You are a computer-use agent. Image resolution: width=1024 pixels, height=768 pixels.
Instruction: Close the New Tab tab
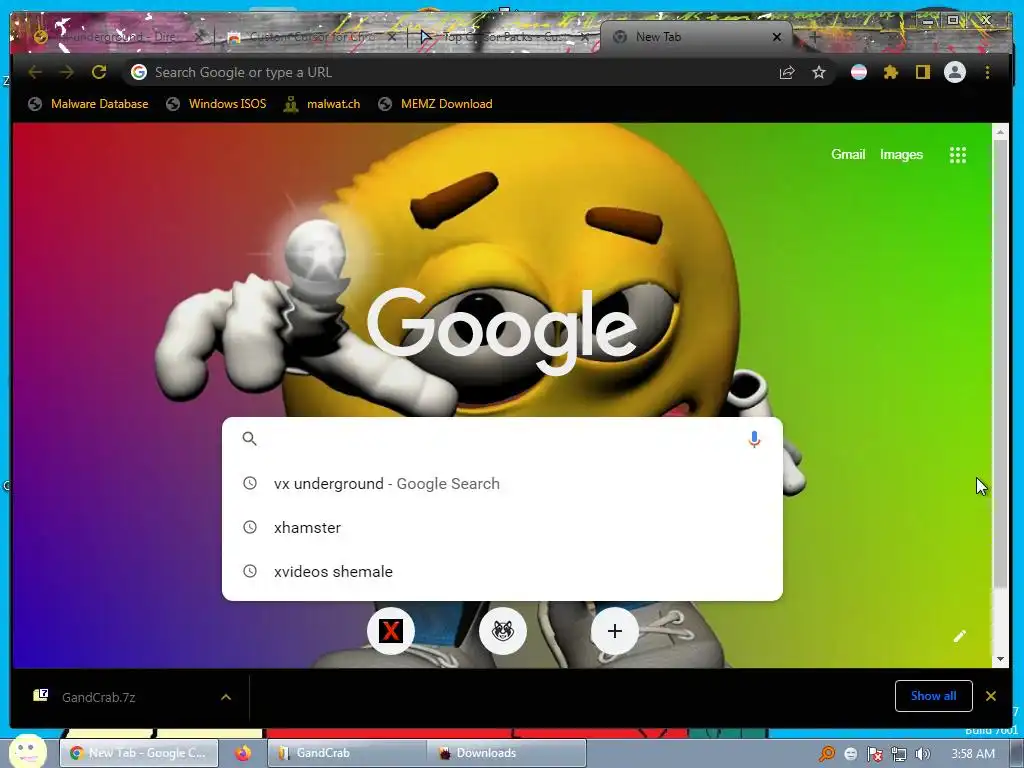[x=777, y=37]
